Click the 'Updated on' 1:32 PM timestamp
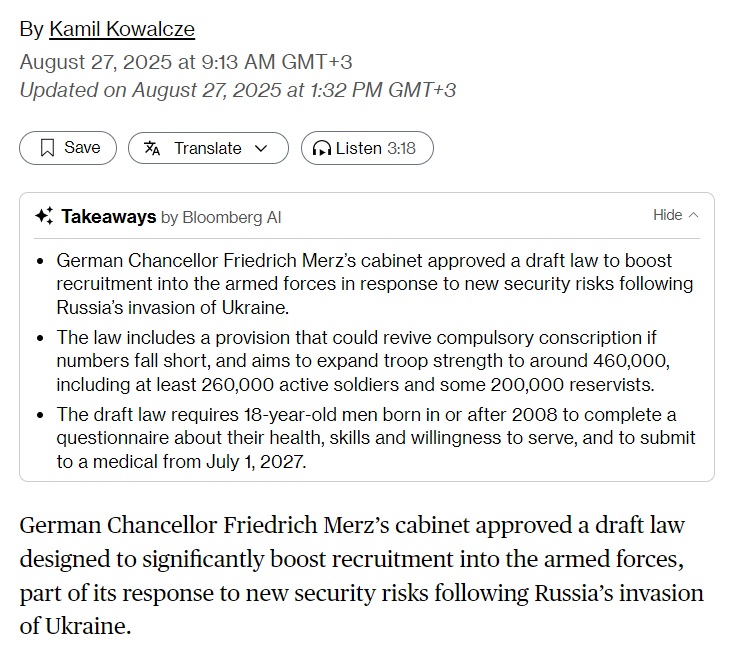The width and height of the screenshot is (737, 657). tap(238, 90)
